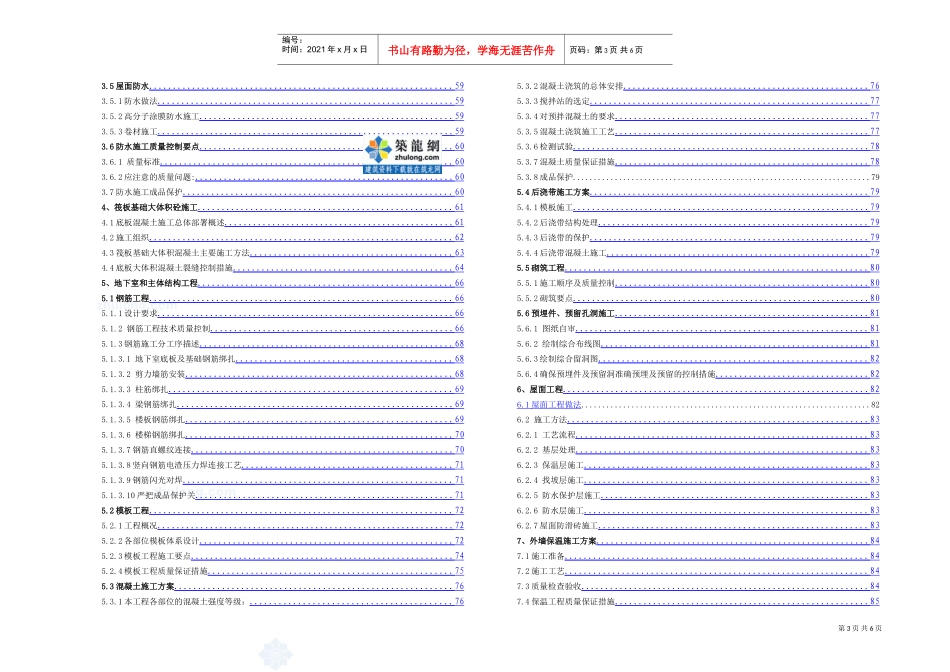Open '5.1.3.7 钢筋直螺纹连接'
Image resolution: width=950 pixels, height=672 pixels.
point(282,450)
